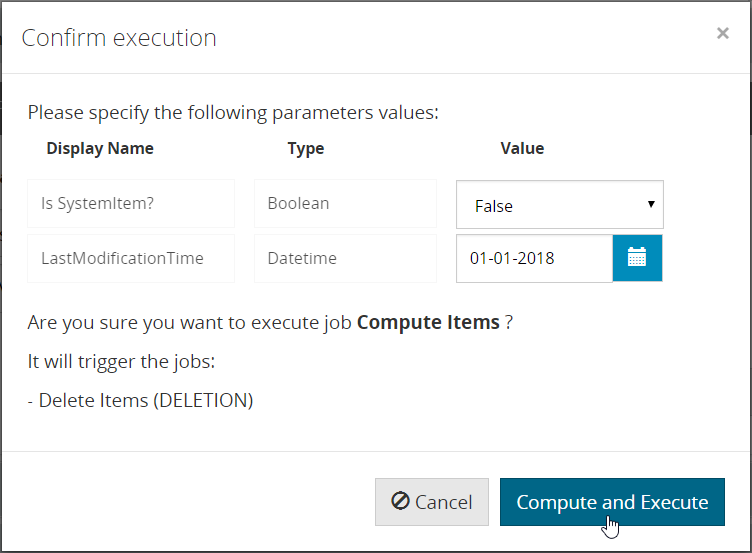Open the False value dropdown
This screenshot has height=553, width=752.
(x=560, y=205)
